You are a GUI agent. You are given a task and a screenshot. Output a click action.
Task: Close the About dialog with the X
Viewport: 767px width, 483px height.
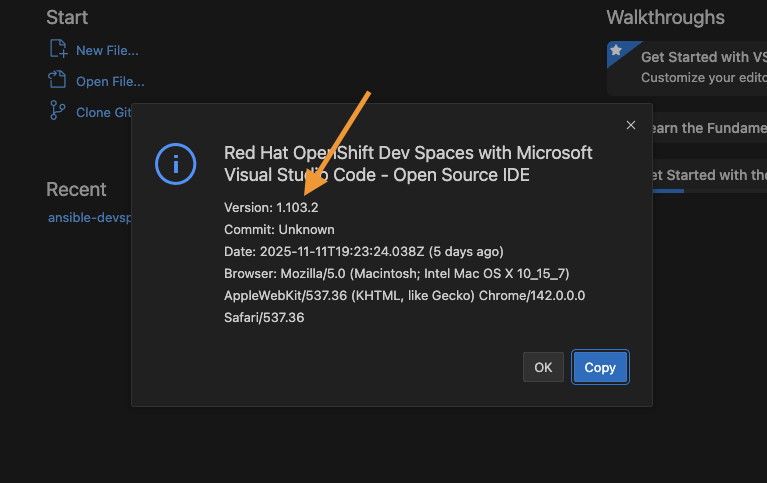pos(631,125)
